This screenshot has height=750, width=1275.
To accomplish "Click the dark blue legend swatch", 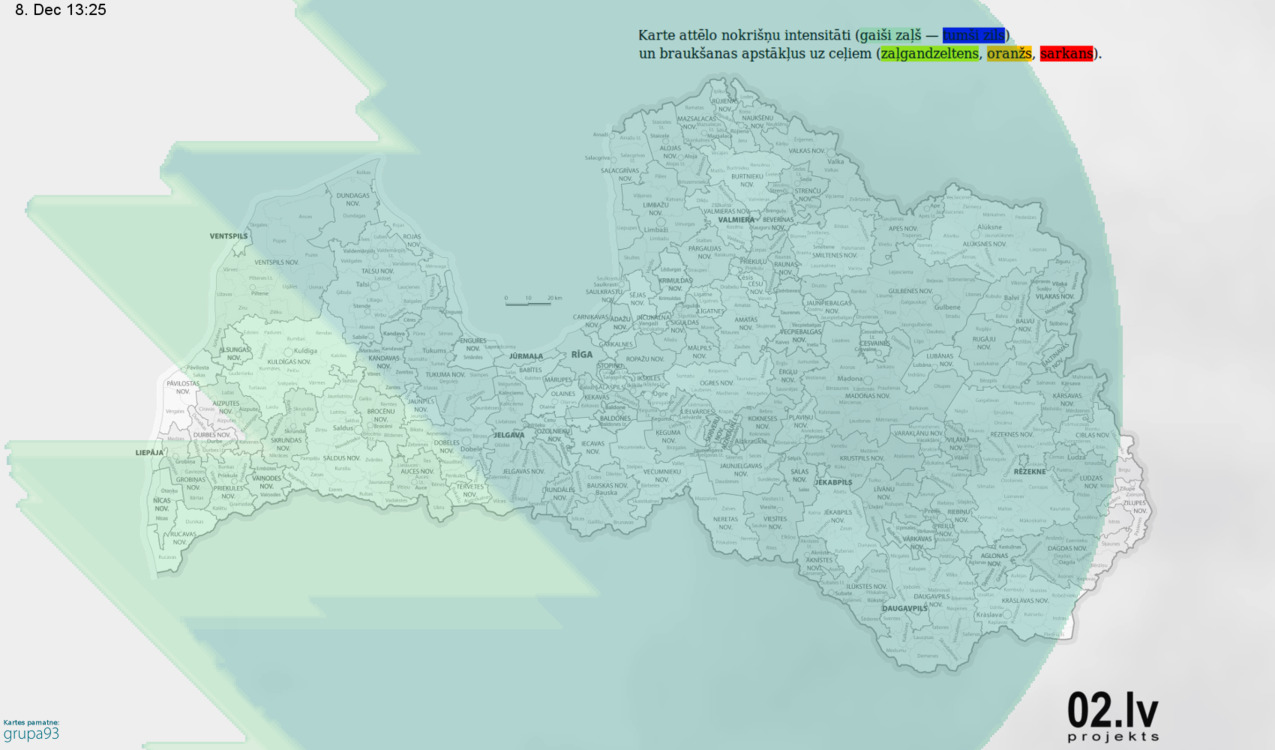I will (x=974, y=36).
